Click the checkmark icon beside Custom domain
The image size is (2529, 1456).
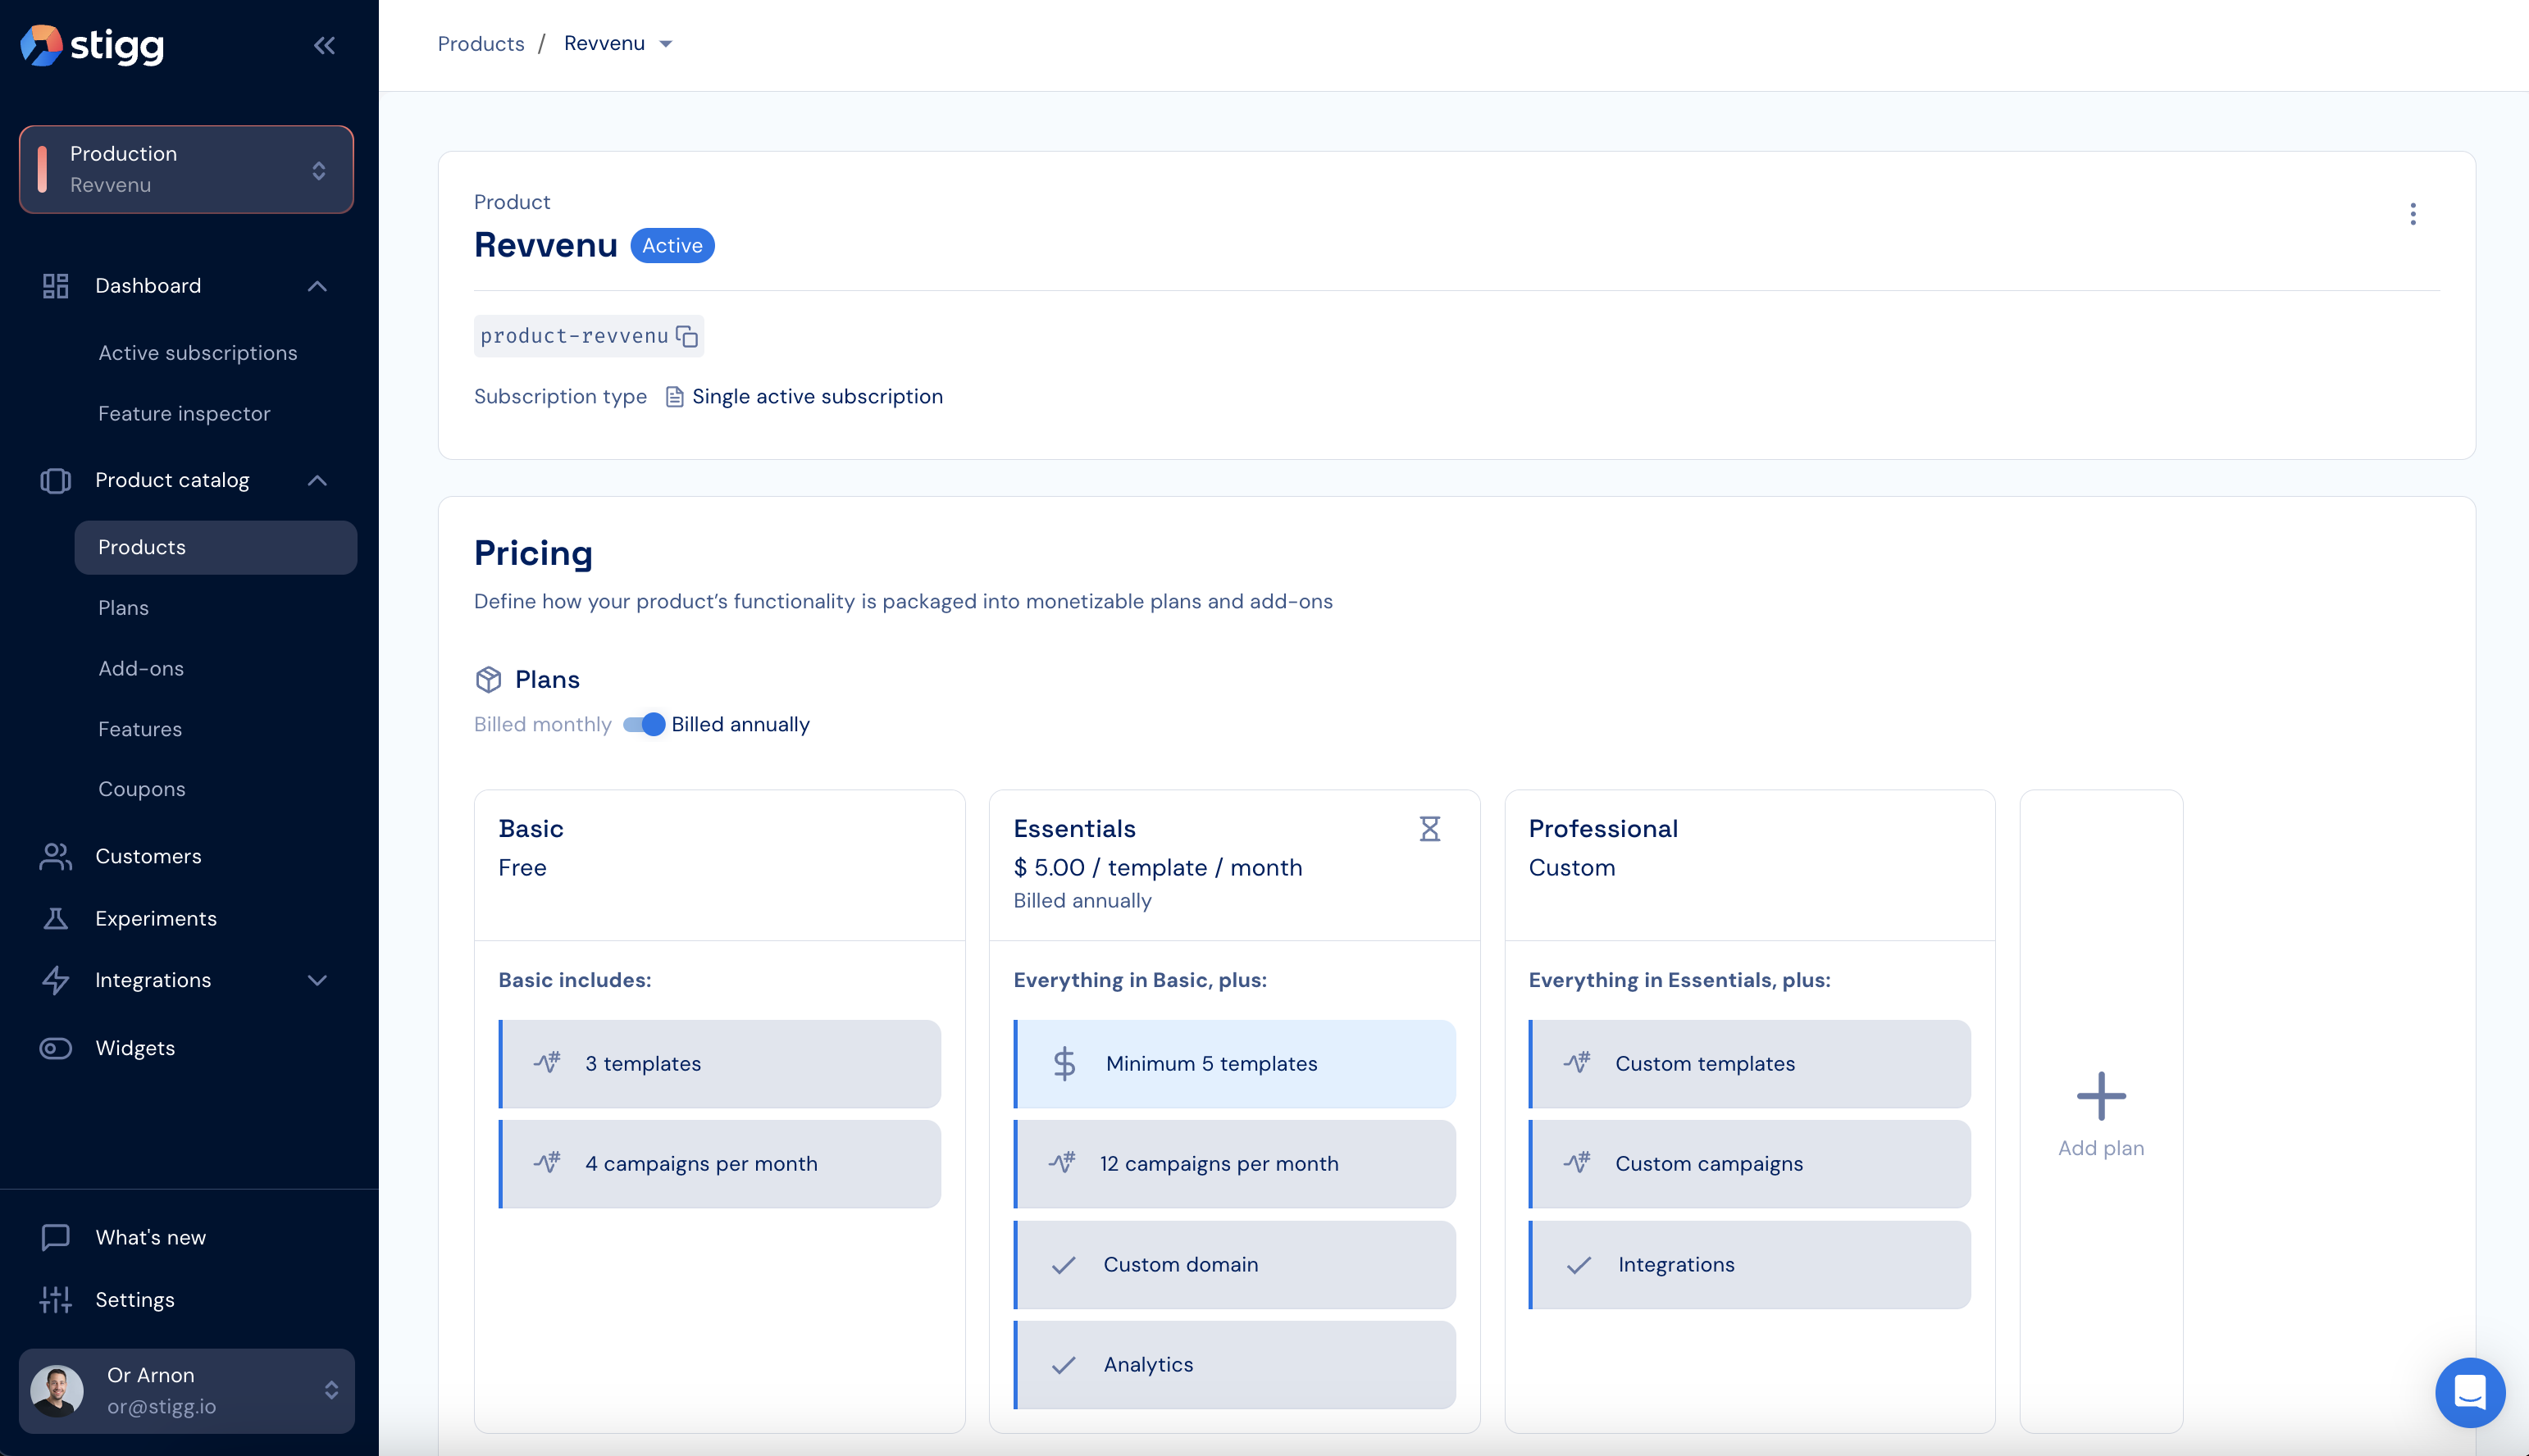click(x=1064, y=1265)
